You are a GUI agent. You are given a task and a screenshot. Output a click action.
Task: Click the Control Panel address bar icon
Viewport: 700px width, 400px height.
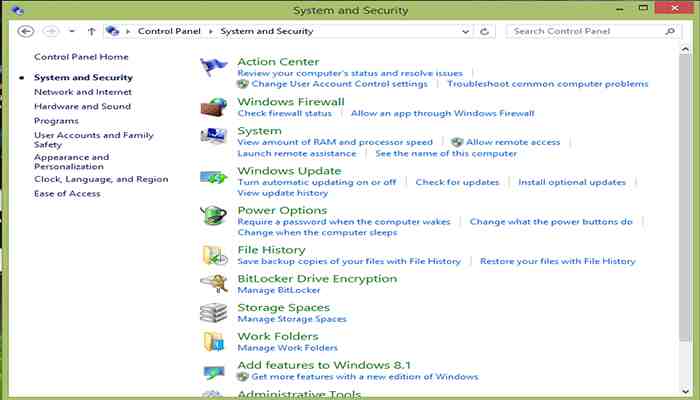pos(112,31)
